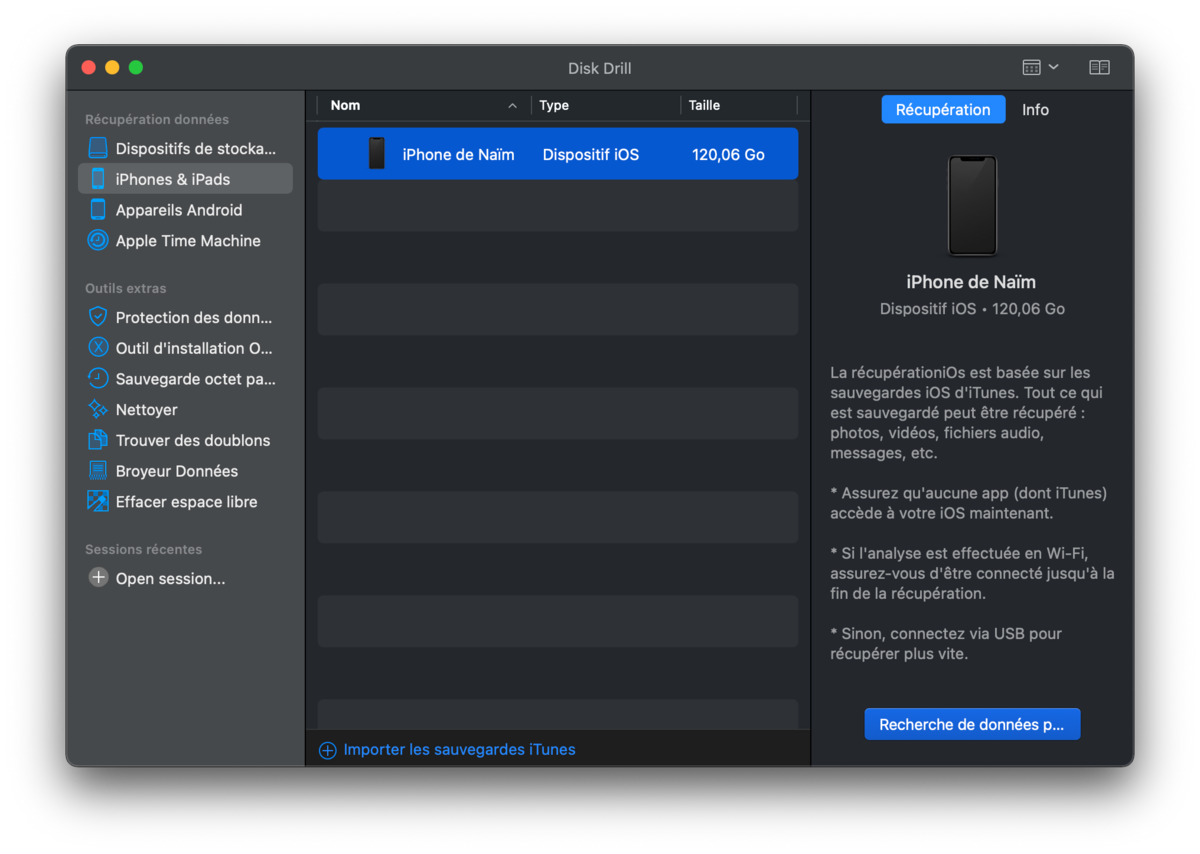
Task: Open Protection des données tool
Action: 185,317
